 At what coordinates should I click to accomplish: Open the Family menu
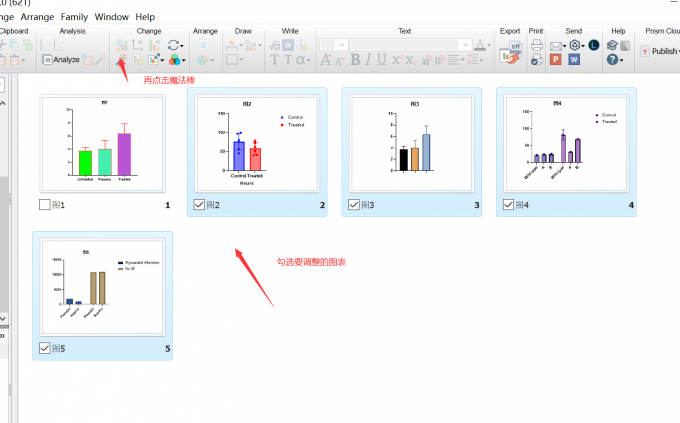(x=74, y=17)
